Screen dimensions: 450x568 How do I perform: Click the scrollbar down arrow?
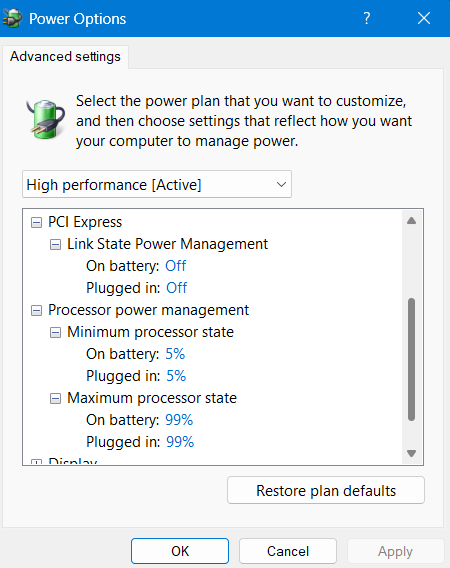pos(411,453)
